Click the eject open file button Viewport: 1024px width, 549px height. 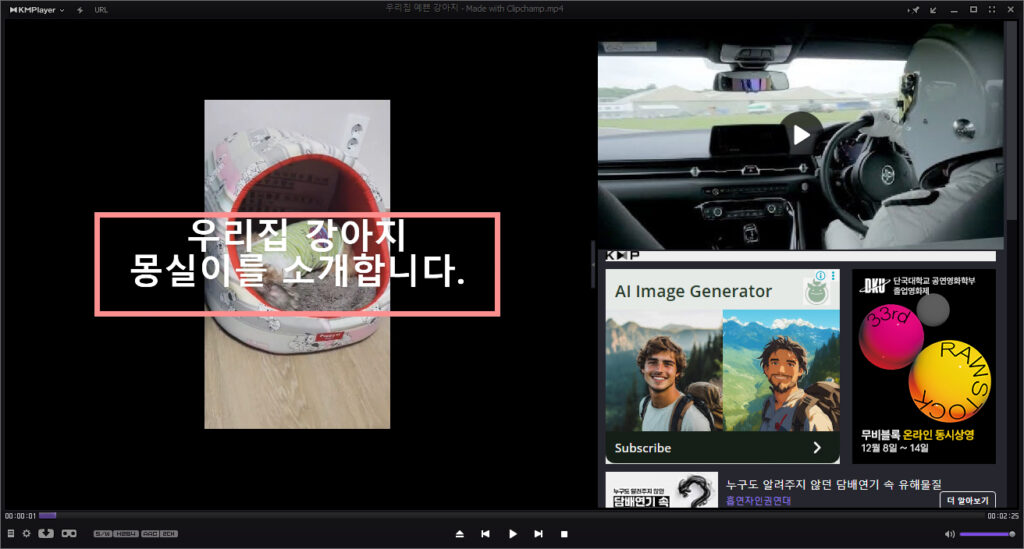coord(459,534)
